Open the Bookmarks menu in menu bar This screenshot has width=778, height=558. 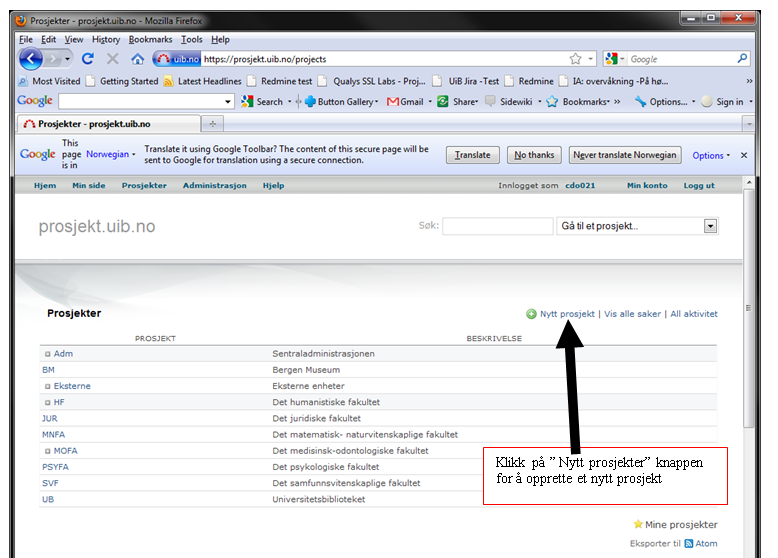149,39
